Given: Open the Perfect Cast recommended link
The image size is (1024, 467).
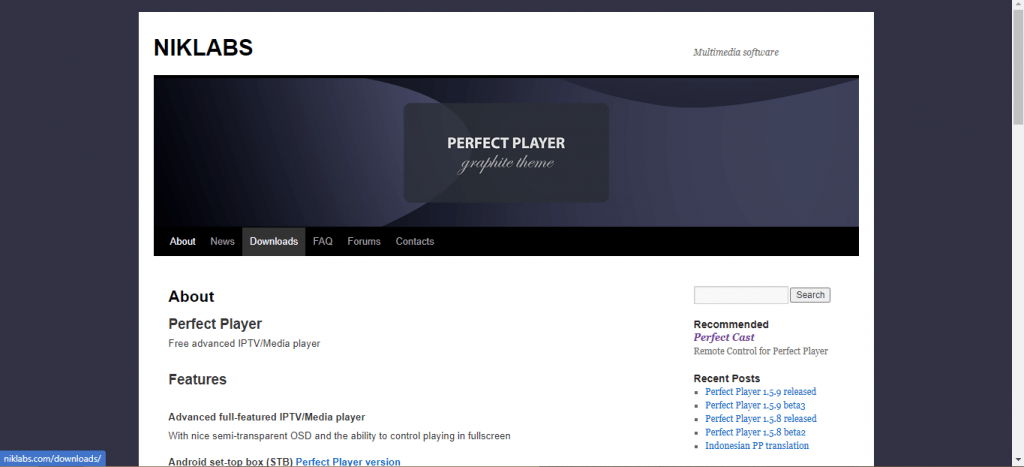Looking at the screenshot, I should pos(724,338).
